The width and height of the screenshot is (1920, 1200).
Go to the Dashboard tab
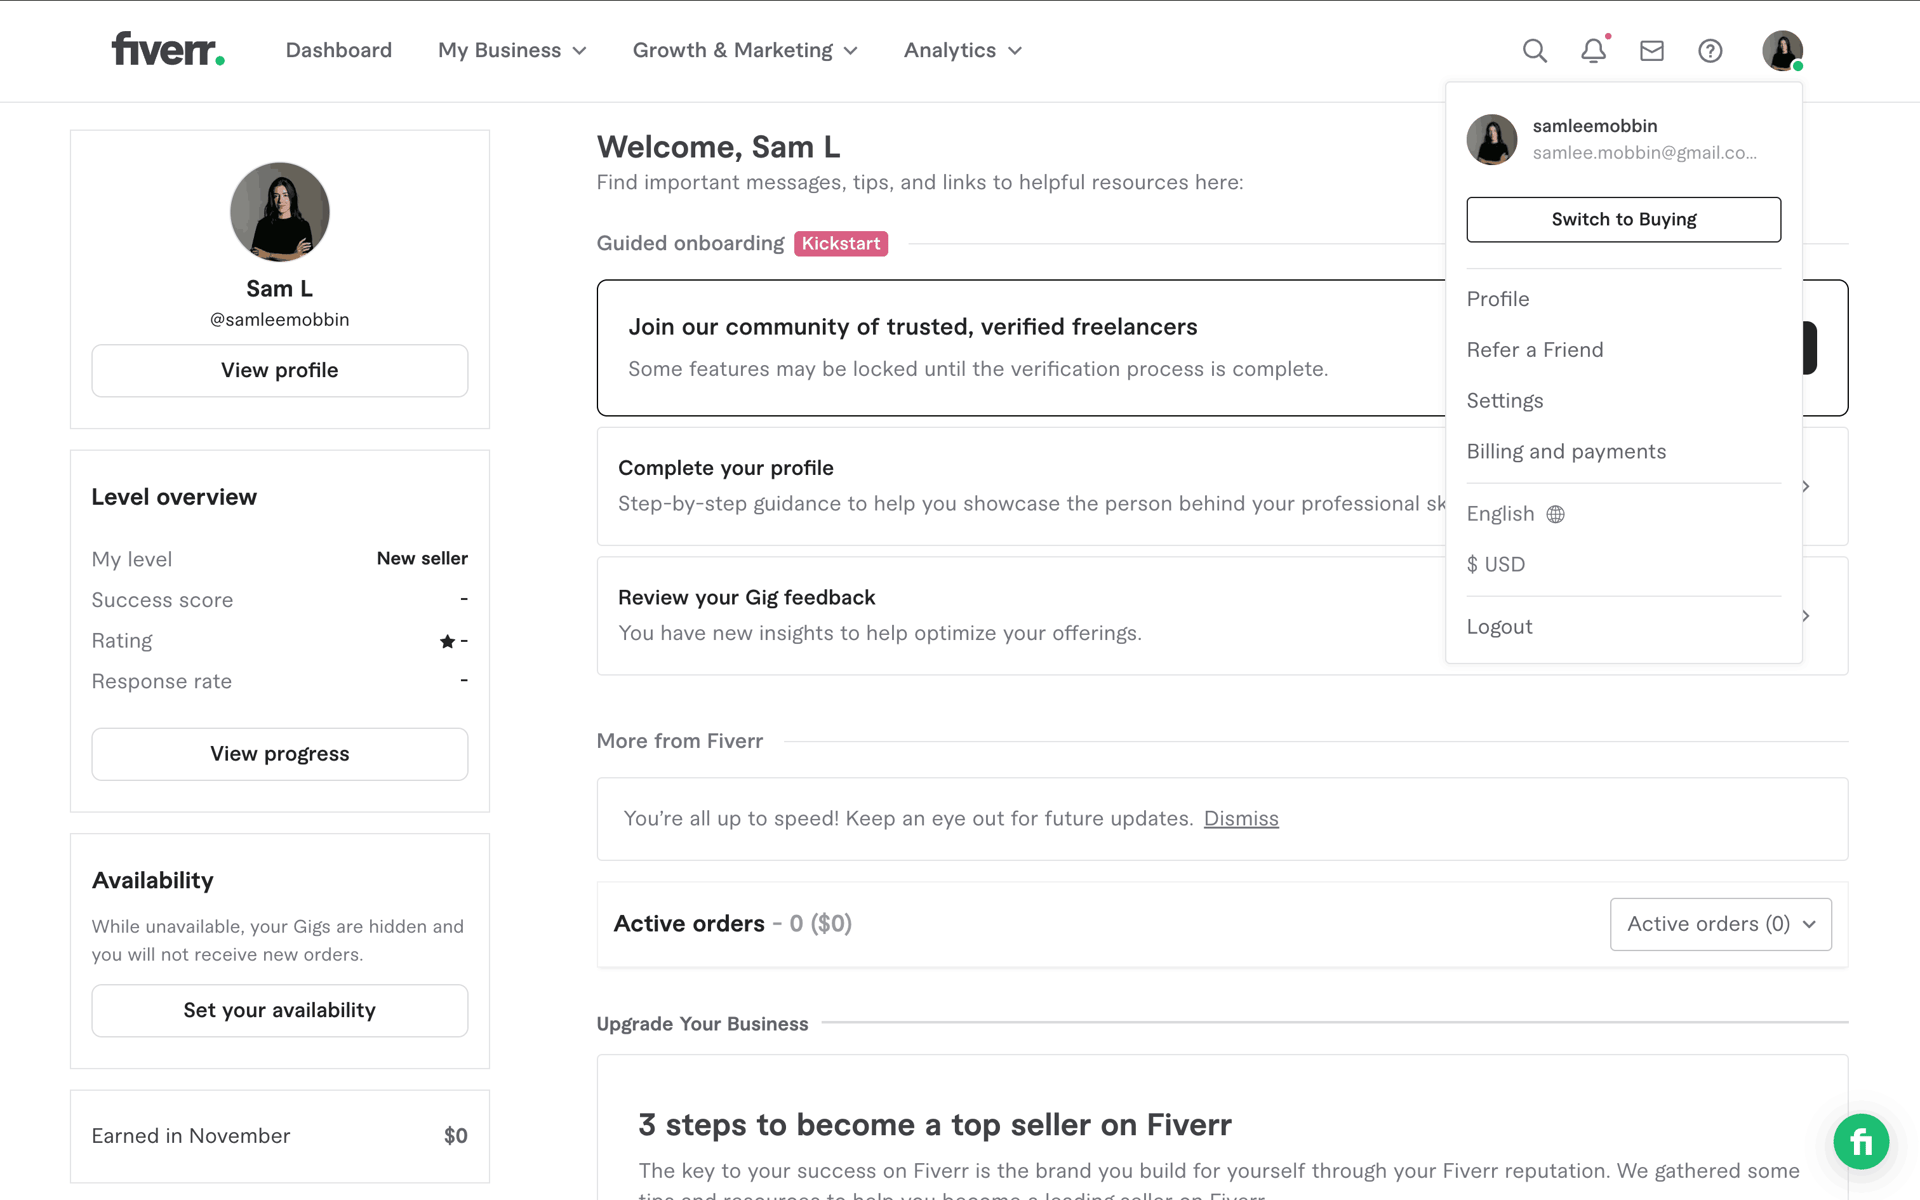click(339, 50)
